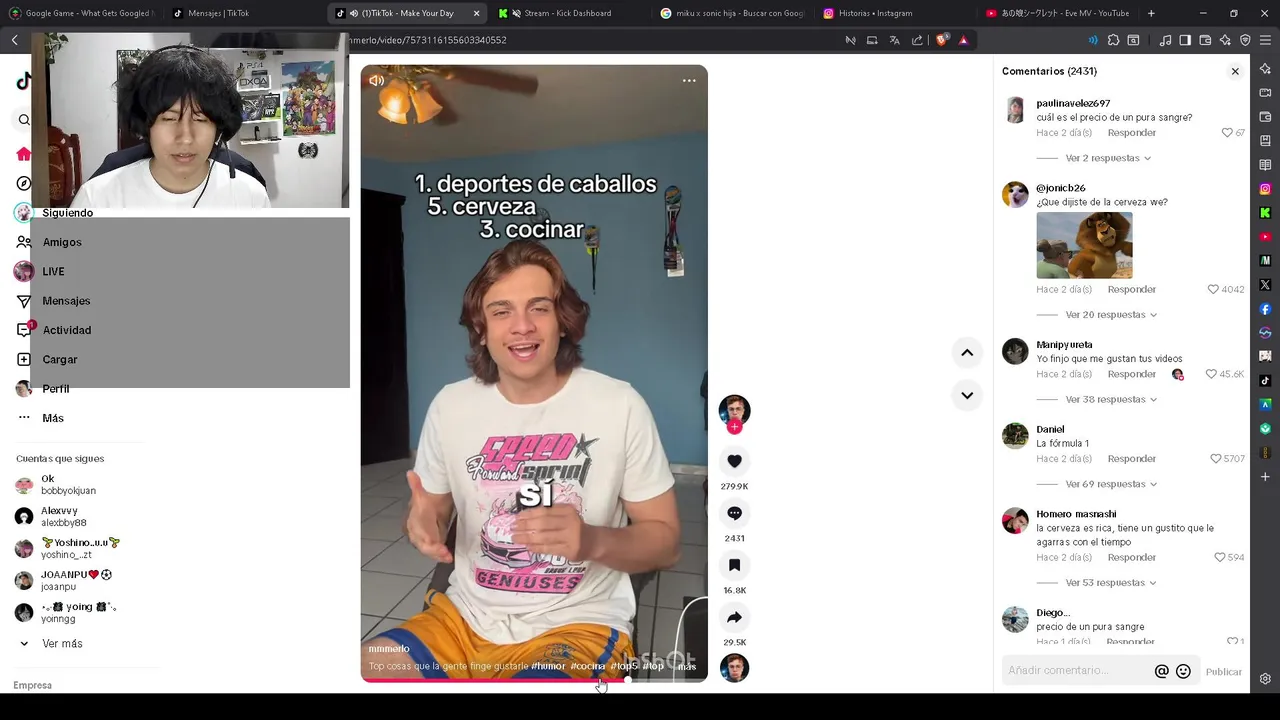1280x720 pixels.
Task: Open TikTok in the browser sidebar
Action: pyautogui.click(x=1265, y=381)
